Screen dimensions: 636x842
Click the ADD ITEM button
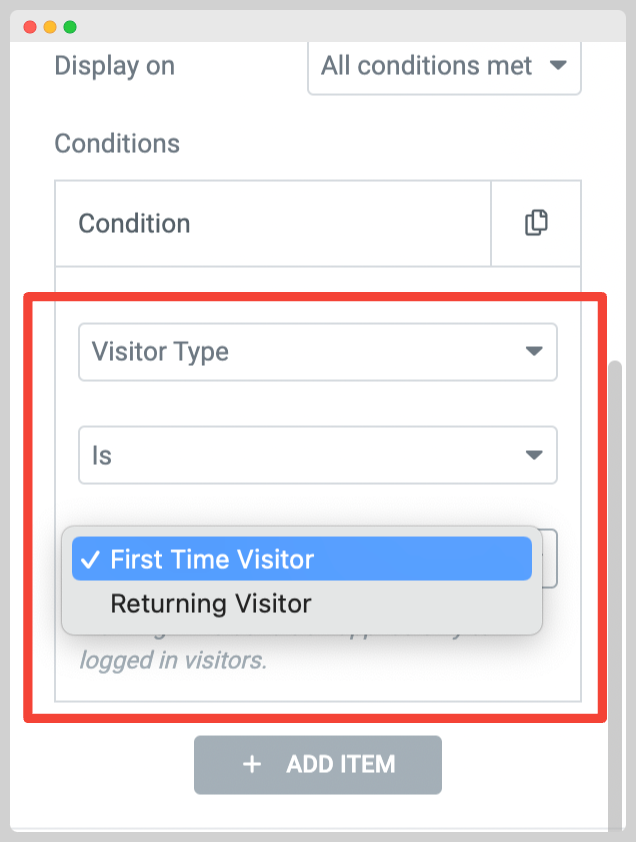pos(318,765)
